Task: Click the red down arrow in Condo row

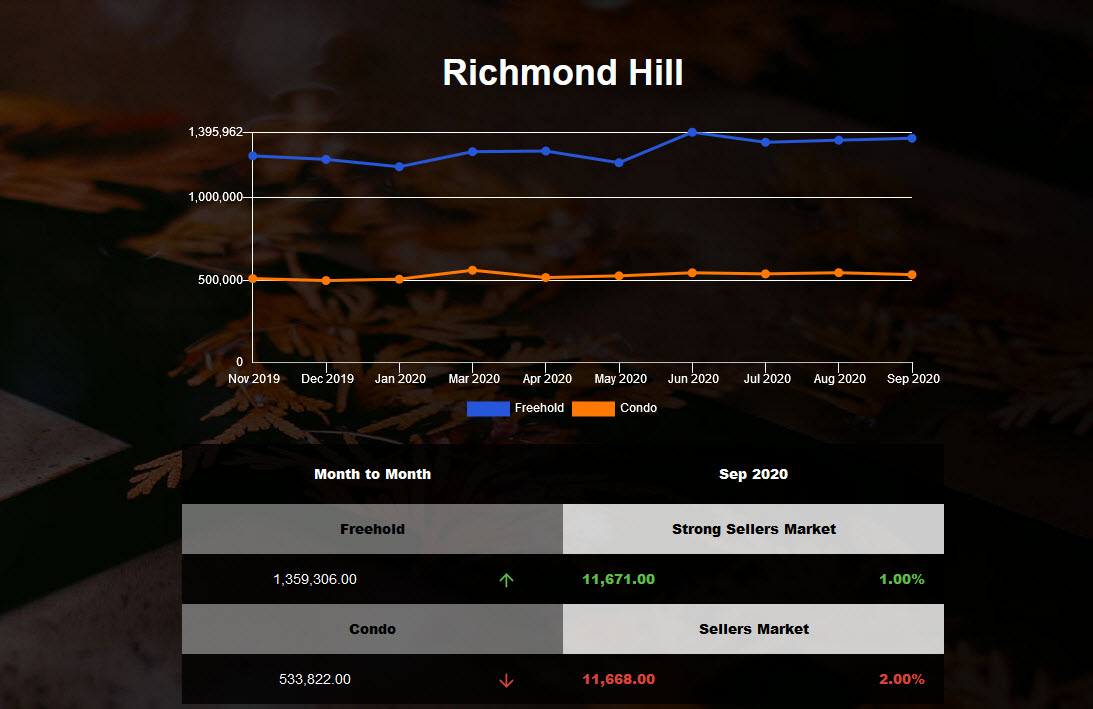Action: pos(506,680)
